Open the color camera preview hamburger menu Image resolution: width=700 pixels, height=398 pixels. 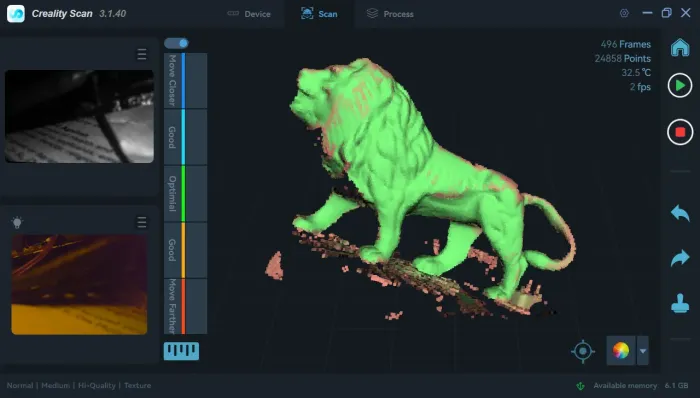tap(142, 222)
